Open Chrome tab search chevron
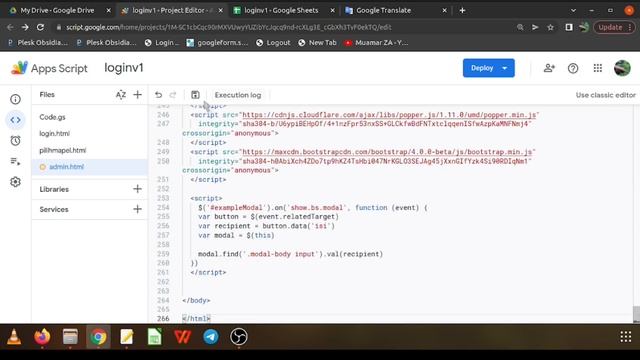Screen dimensions: 640x360 [x=573, y=11]
